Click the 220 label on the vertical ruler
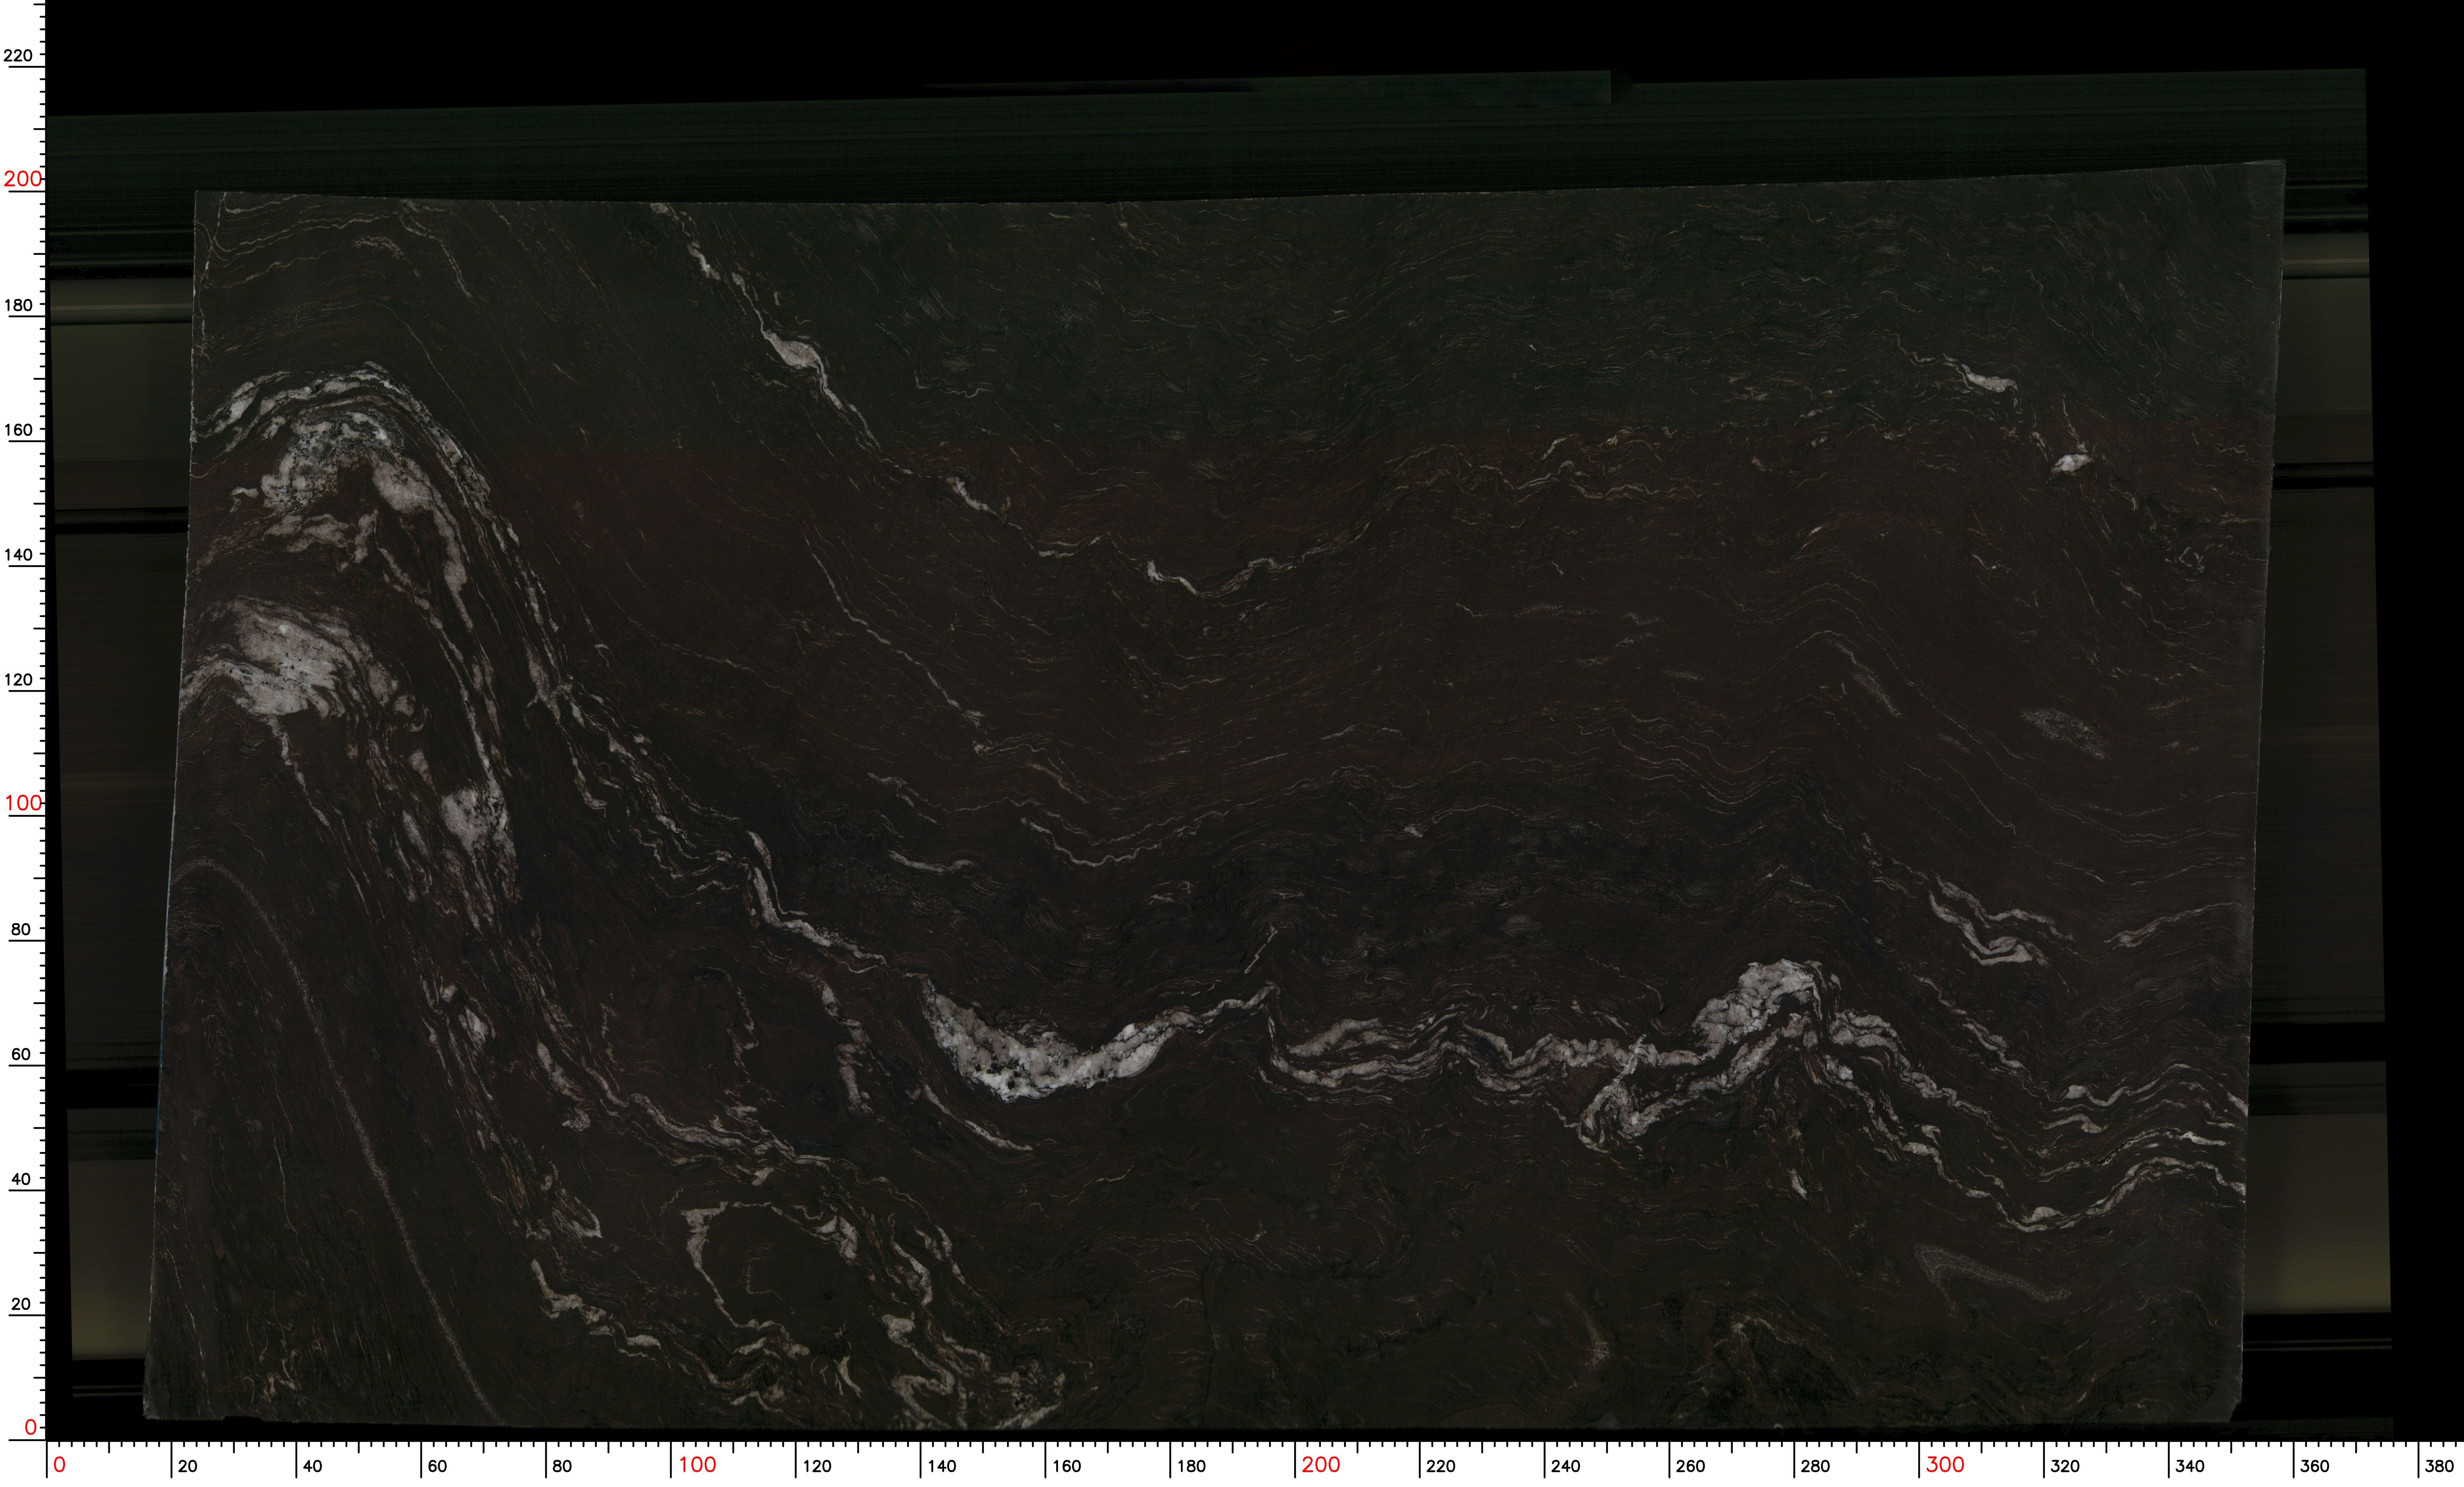 point(18,56)
